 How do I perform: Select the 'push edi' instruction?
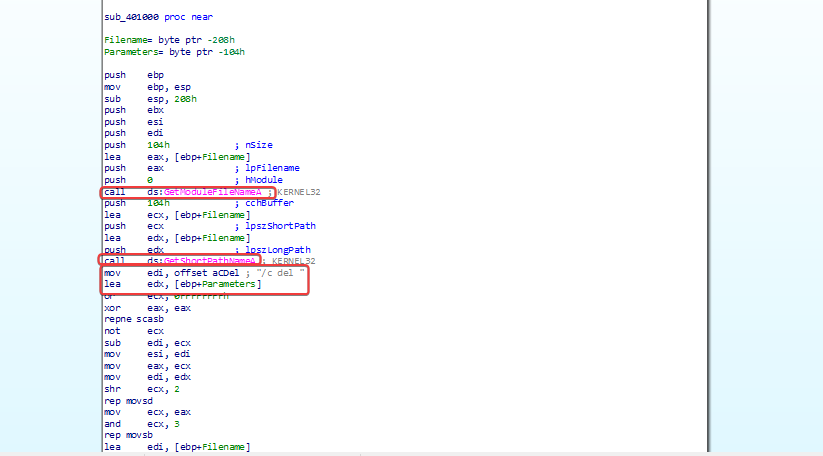[134, 133]
